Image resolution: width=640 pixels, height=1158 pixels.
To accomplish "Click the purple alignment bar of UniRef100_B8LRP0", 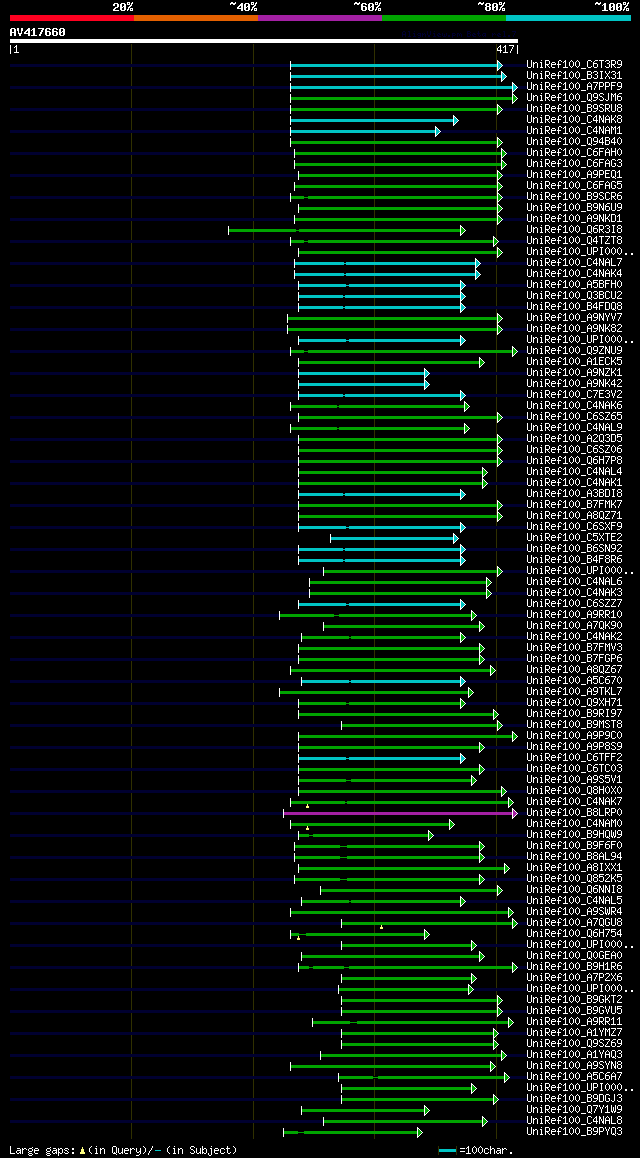I will 400,813.
